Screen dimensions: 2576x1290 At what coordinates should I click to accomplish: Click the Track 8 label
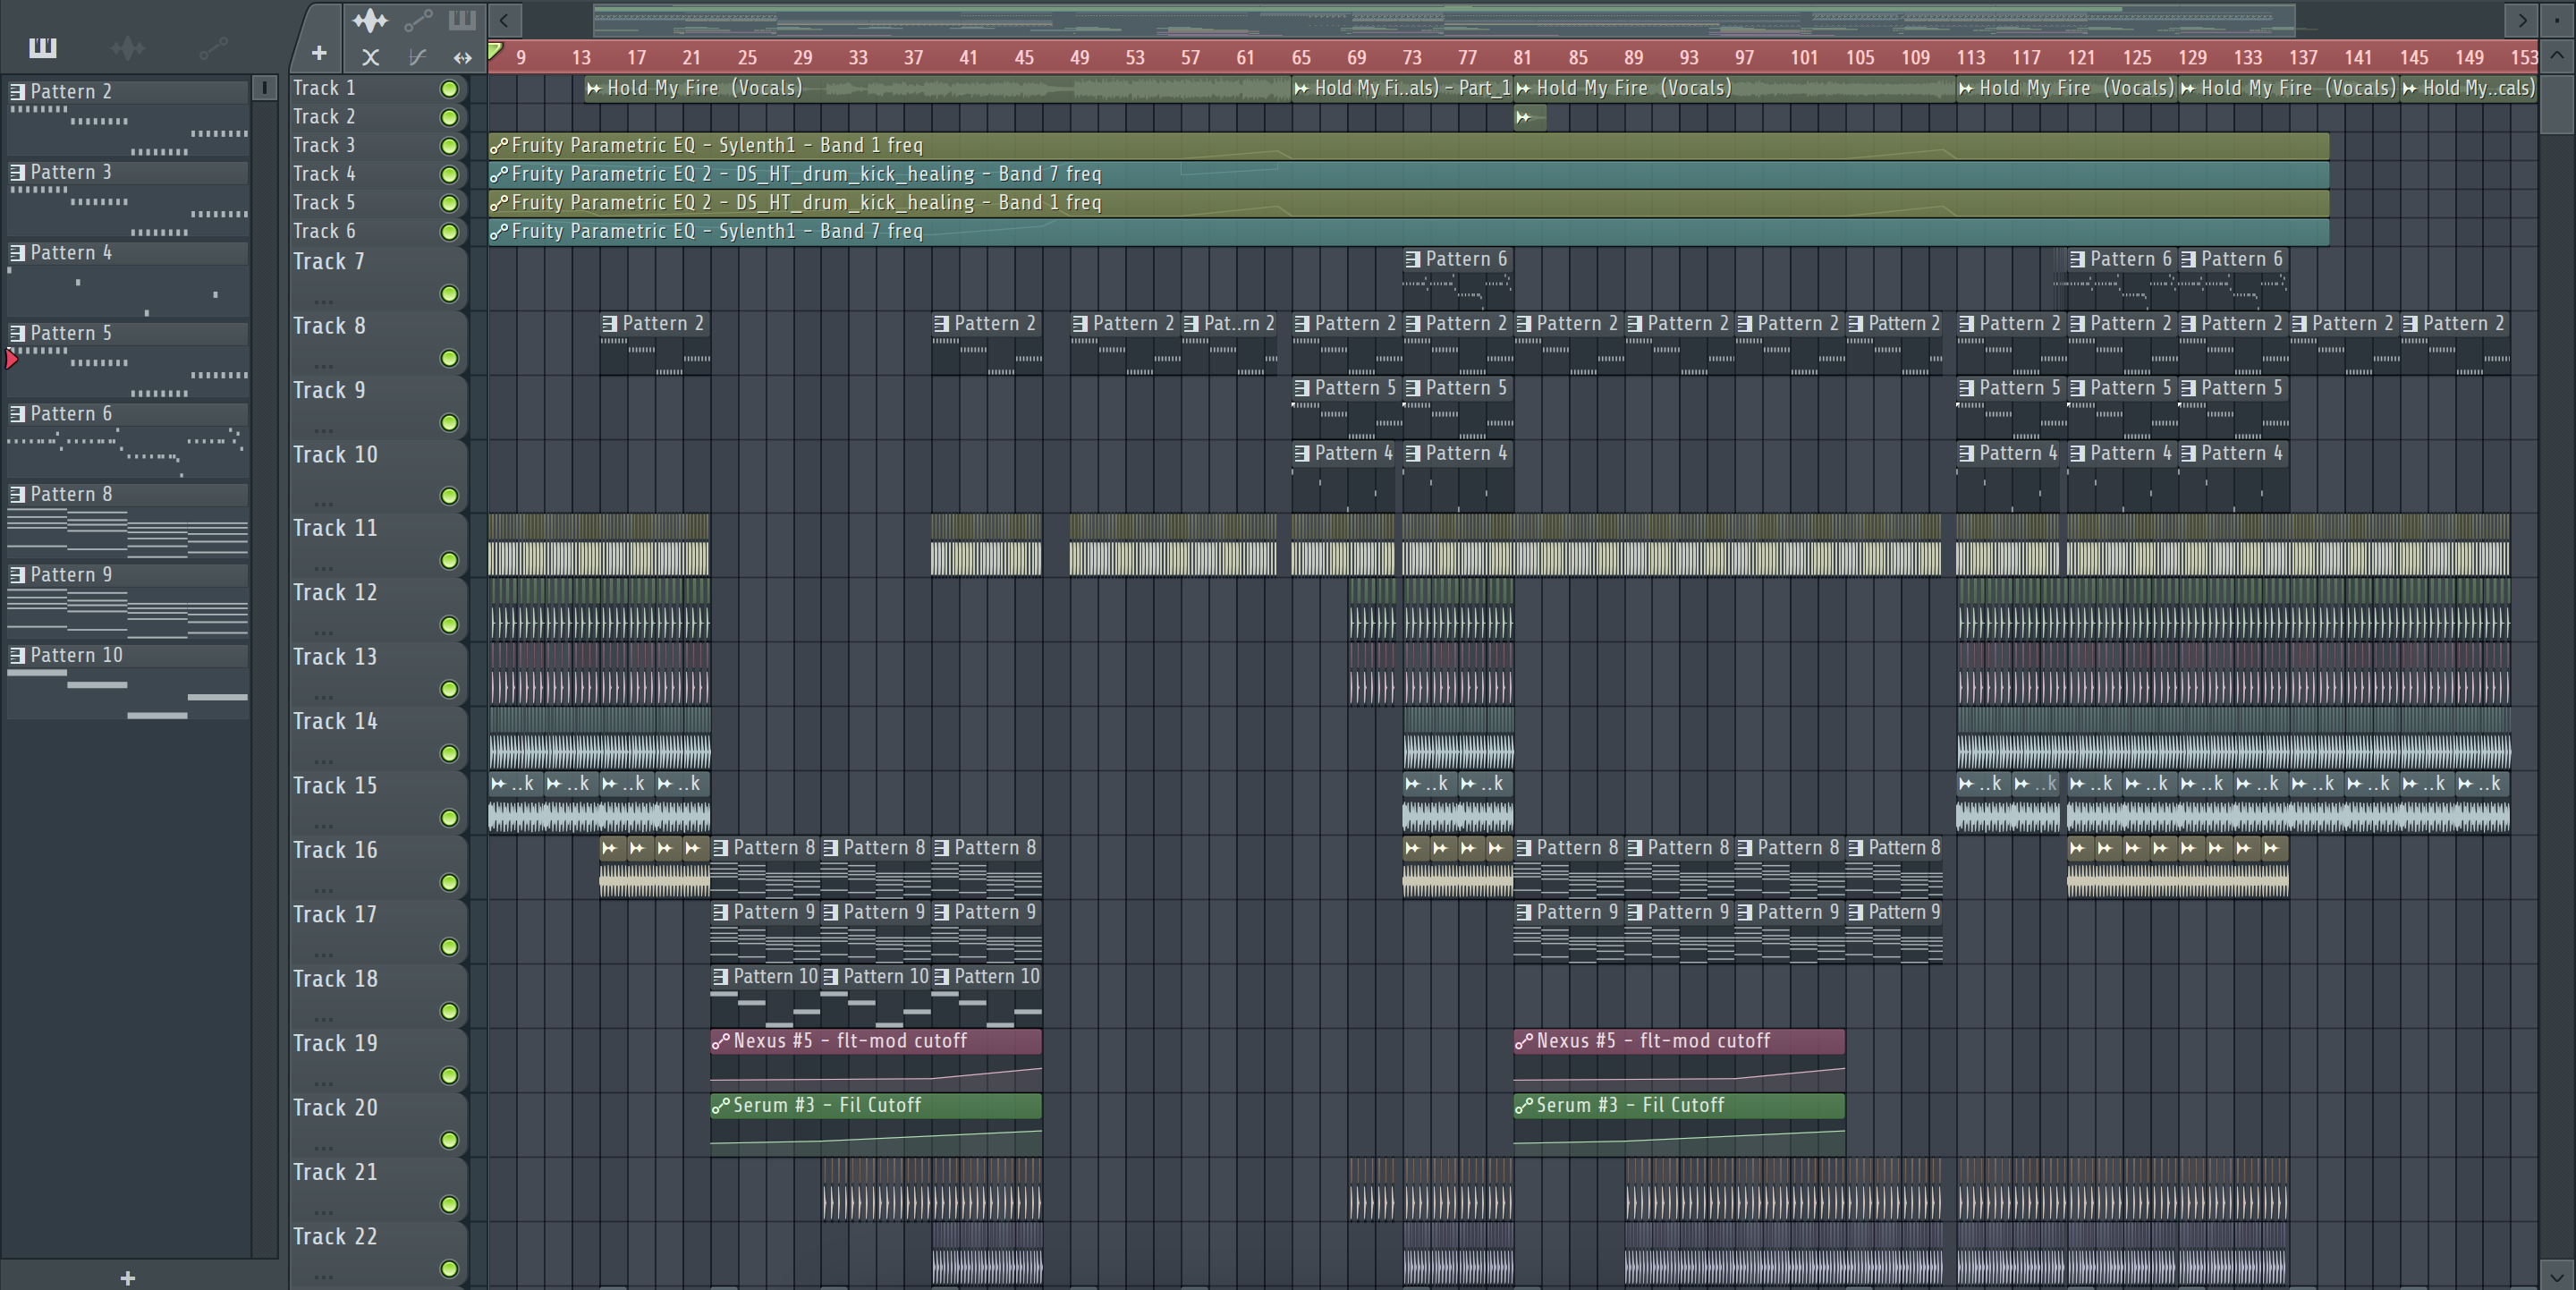click(329, 326)
